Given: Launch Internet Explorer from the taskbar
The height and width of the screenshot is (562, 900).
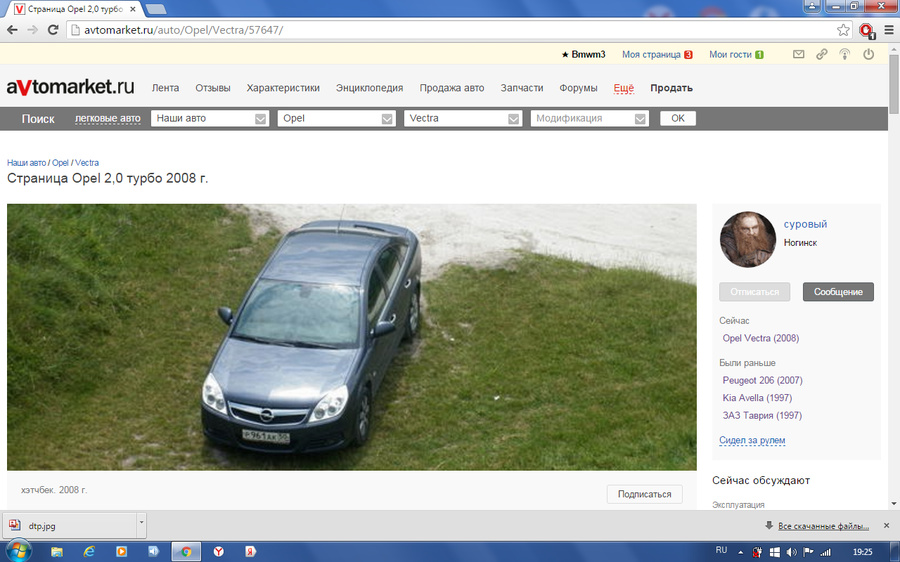Looking at the screenshot, I should 89,552.
